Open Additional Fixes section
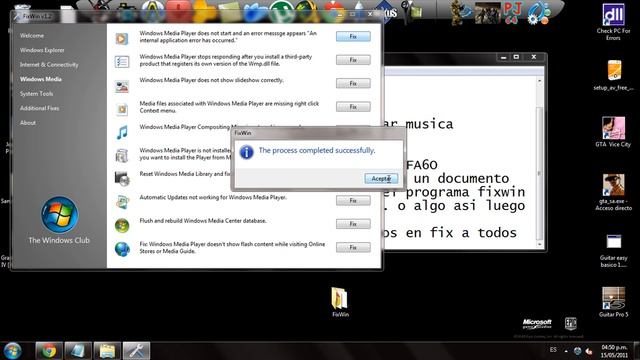This screenshot has width=640, height=360. (x=39, y=108)
